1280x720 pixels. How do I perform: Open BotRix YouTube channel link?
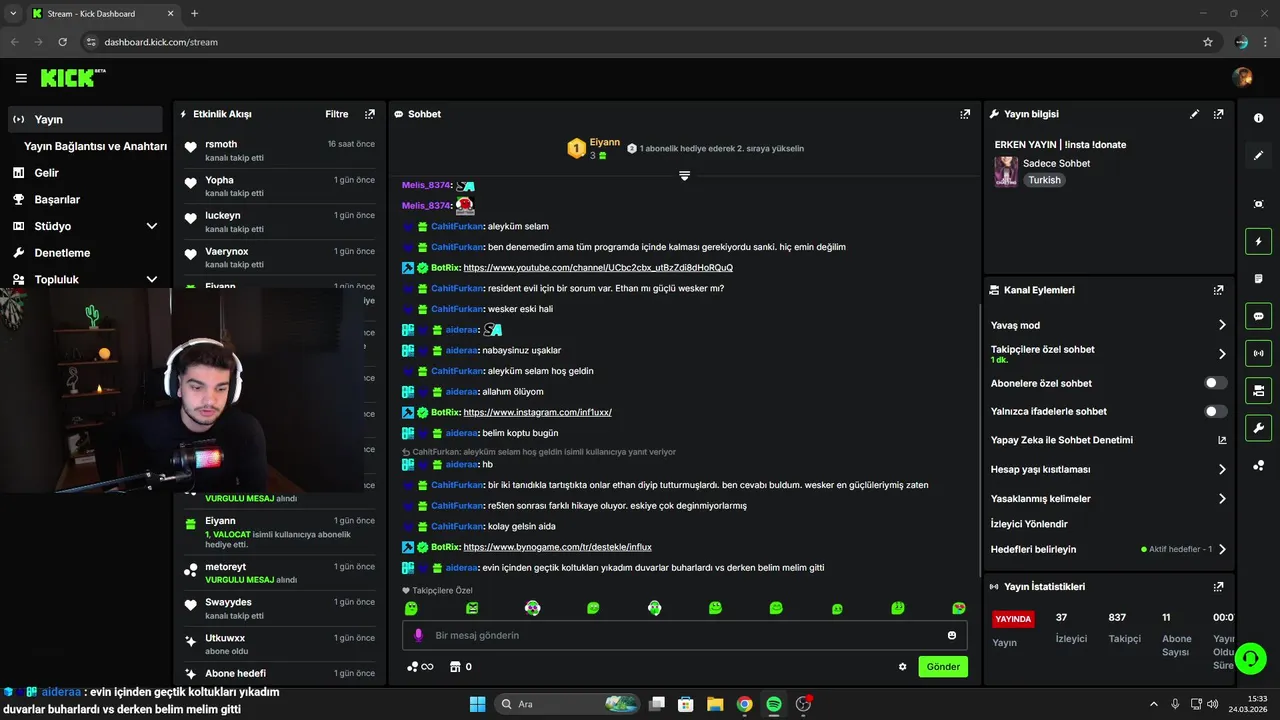coord(598,268)
